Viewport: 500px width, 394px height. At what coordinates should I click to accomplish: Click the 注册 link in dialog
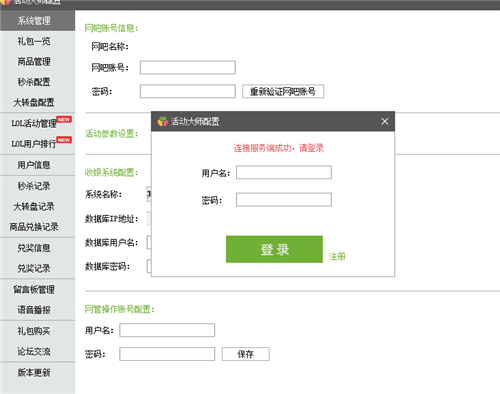[x=337, y=256]
